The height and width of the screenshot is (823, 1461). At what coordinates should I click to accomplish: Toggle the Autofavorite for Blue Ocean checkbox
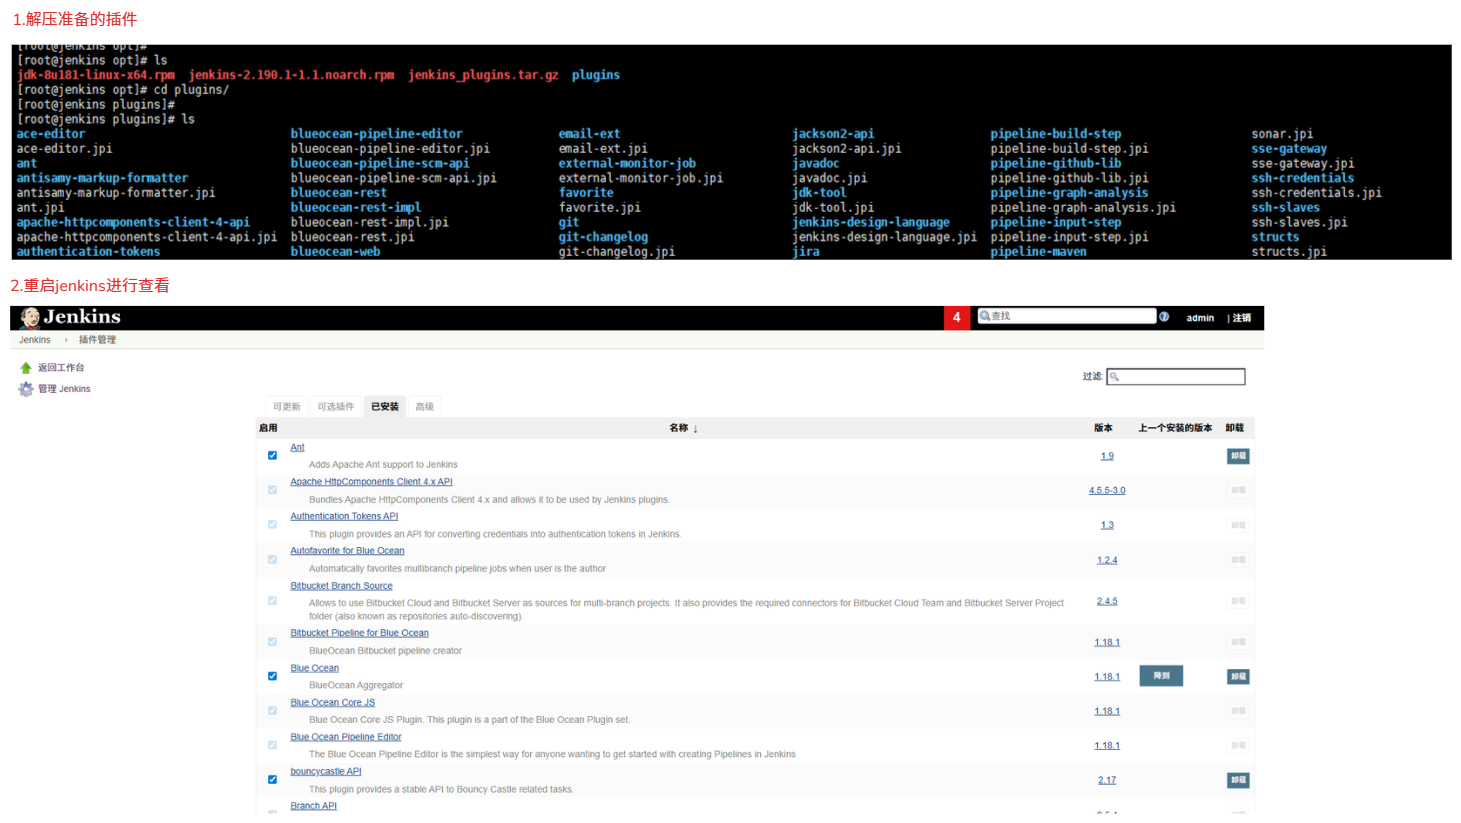[272, 560]
